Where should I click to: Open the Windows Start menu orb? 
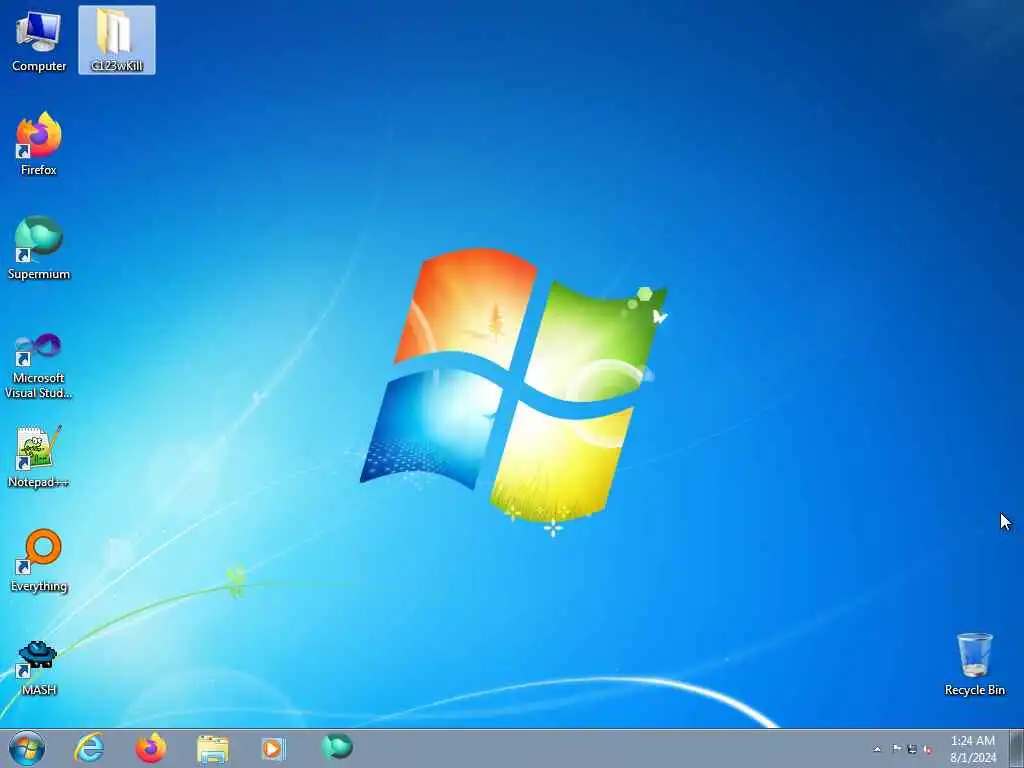coord(27,748)
